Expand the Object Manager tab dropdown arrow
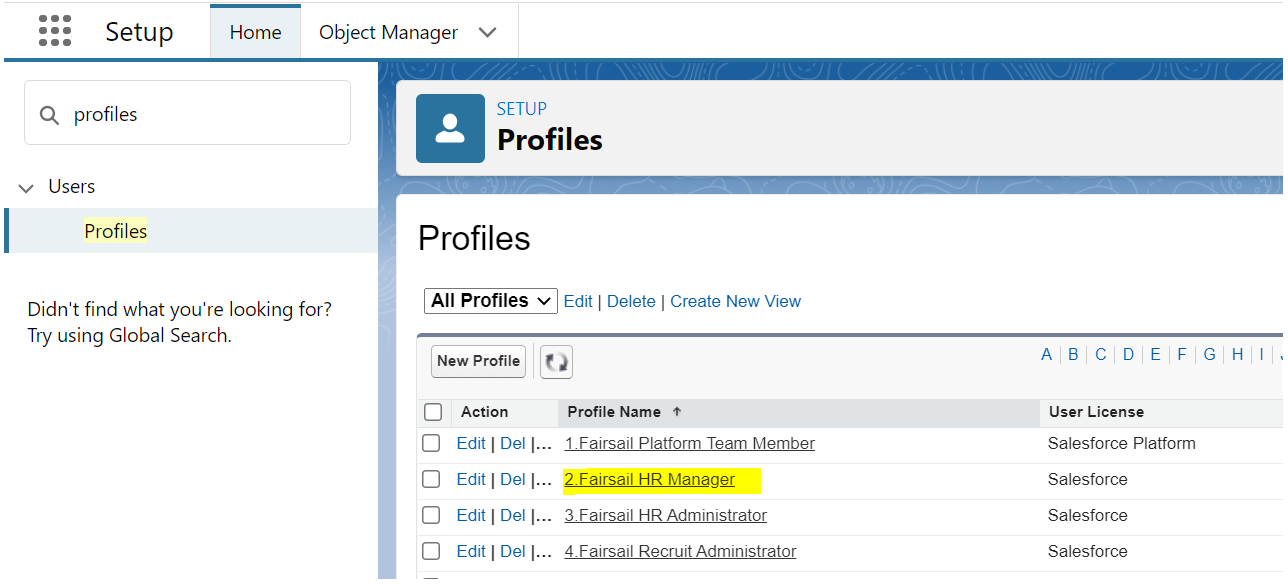1288x584 pixels. pos(487,32)
